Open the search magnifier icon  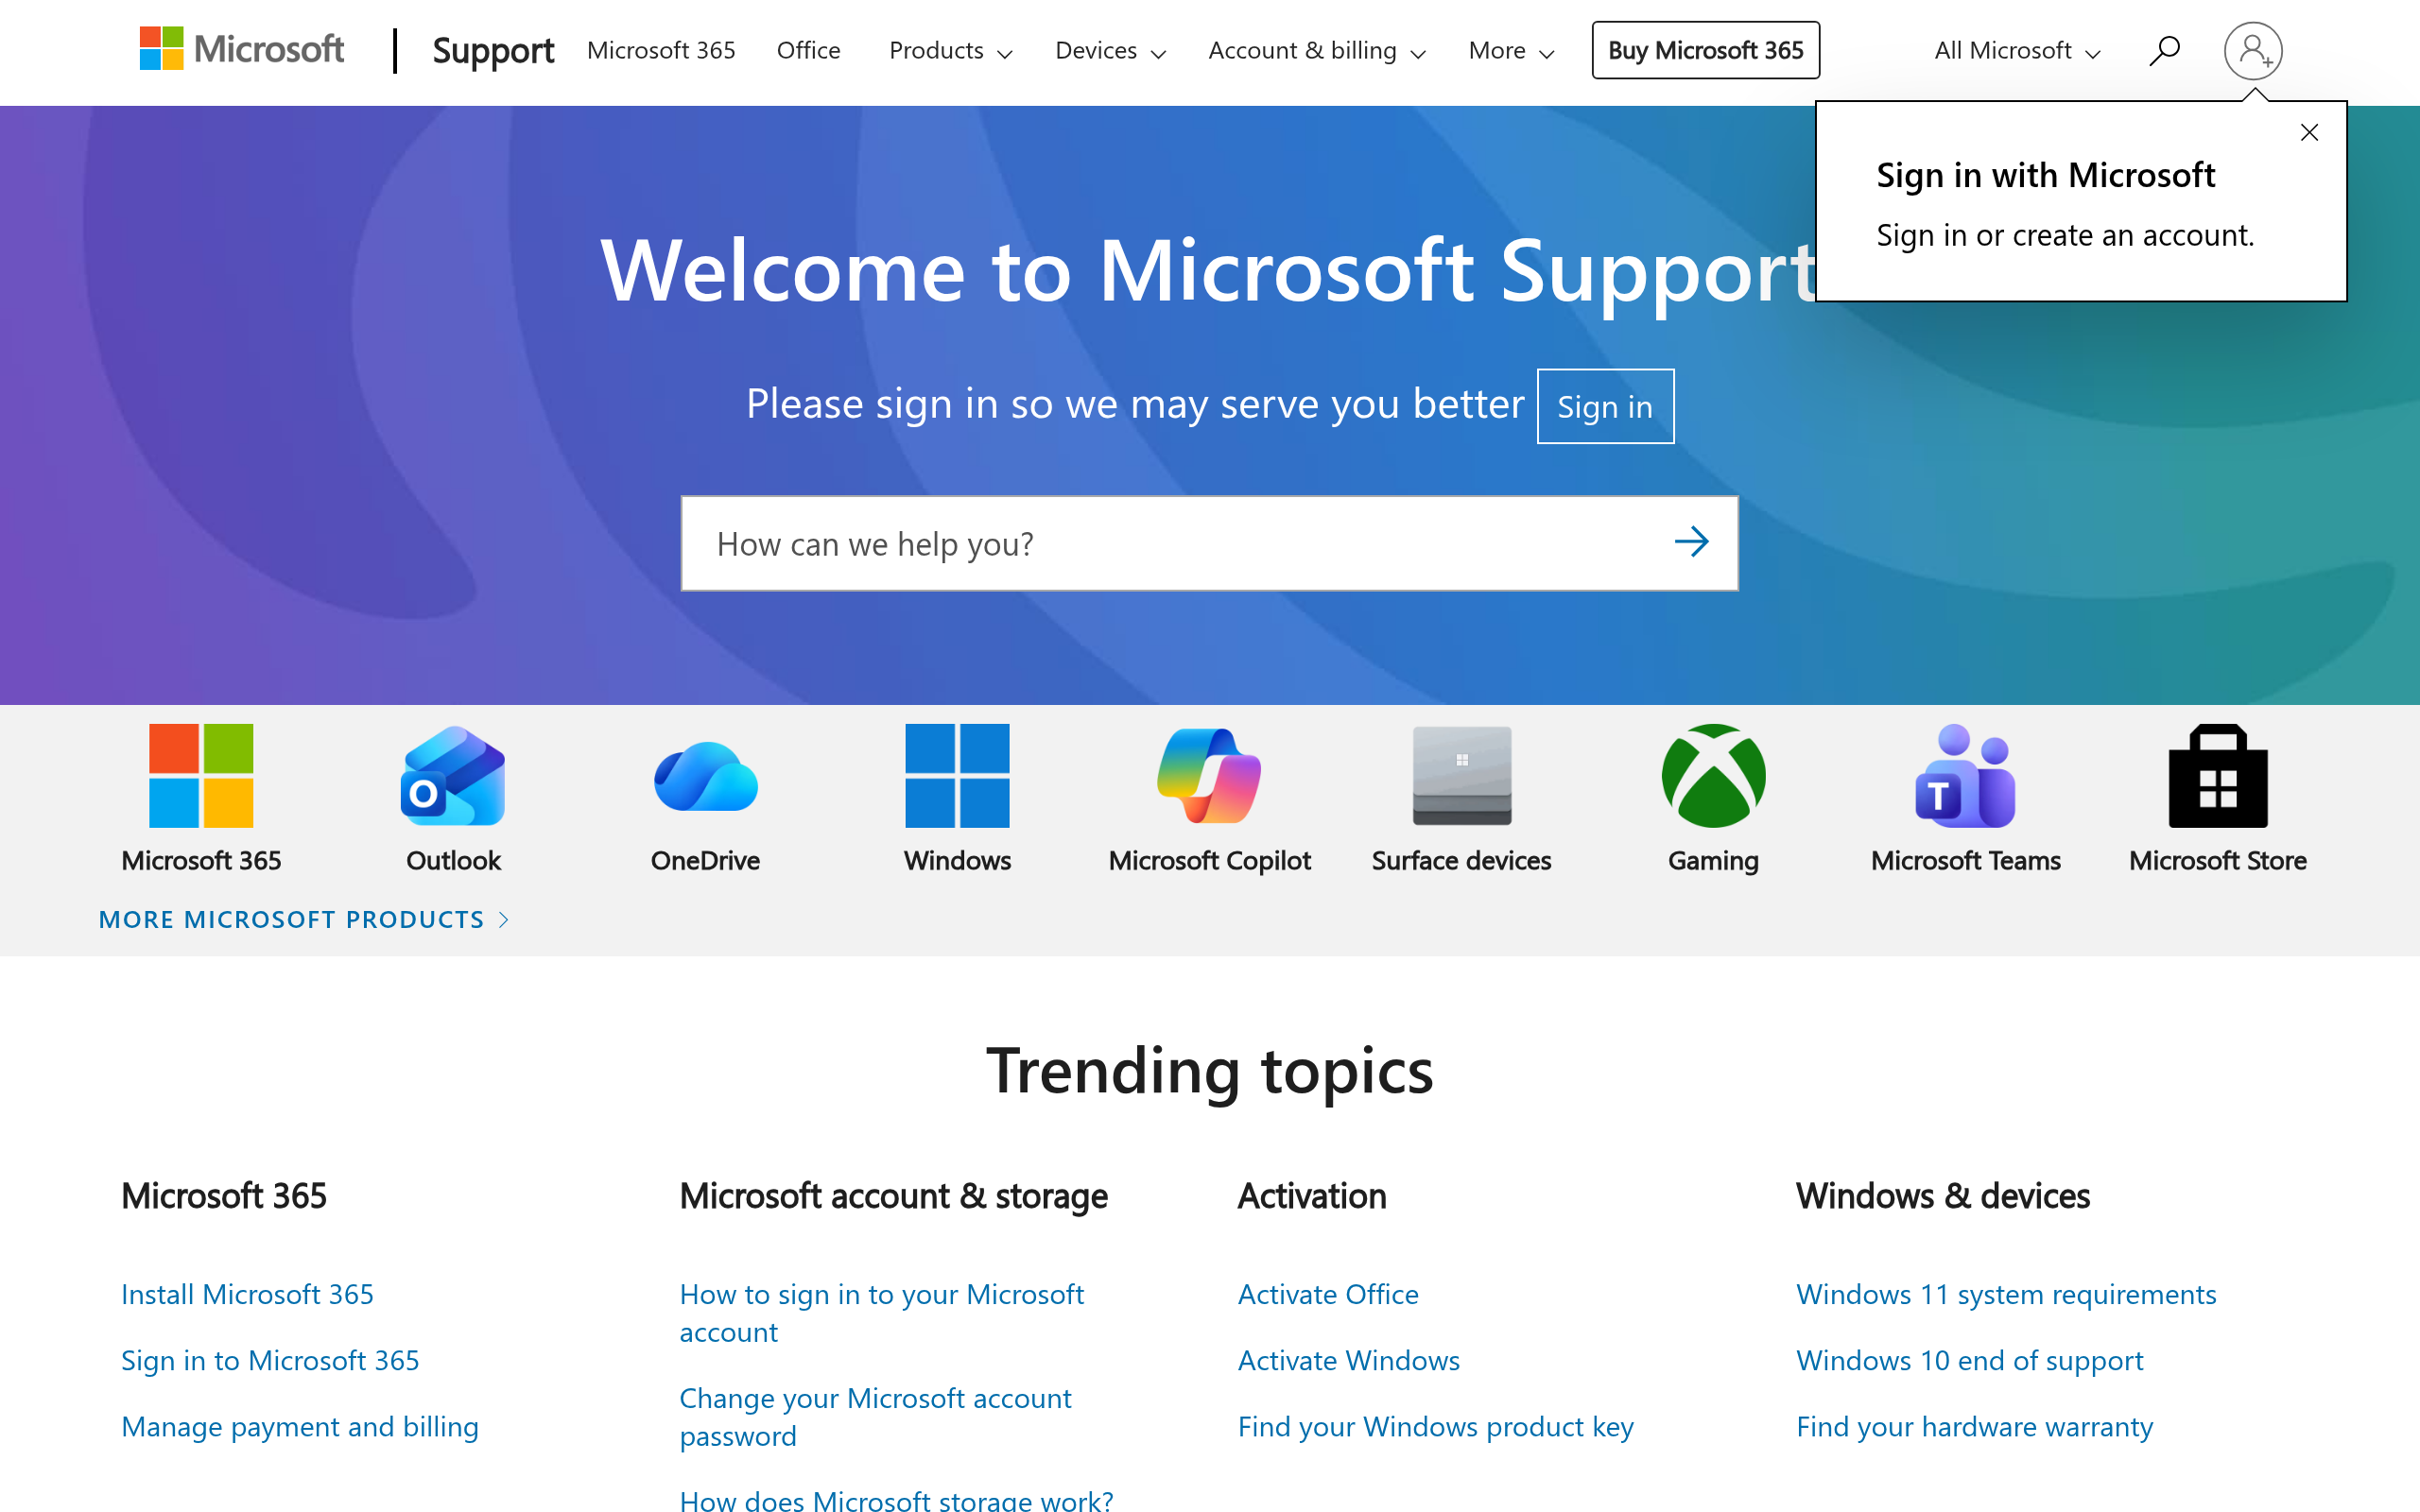pyautogui.click(x=2163, y=49)
